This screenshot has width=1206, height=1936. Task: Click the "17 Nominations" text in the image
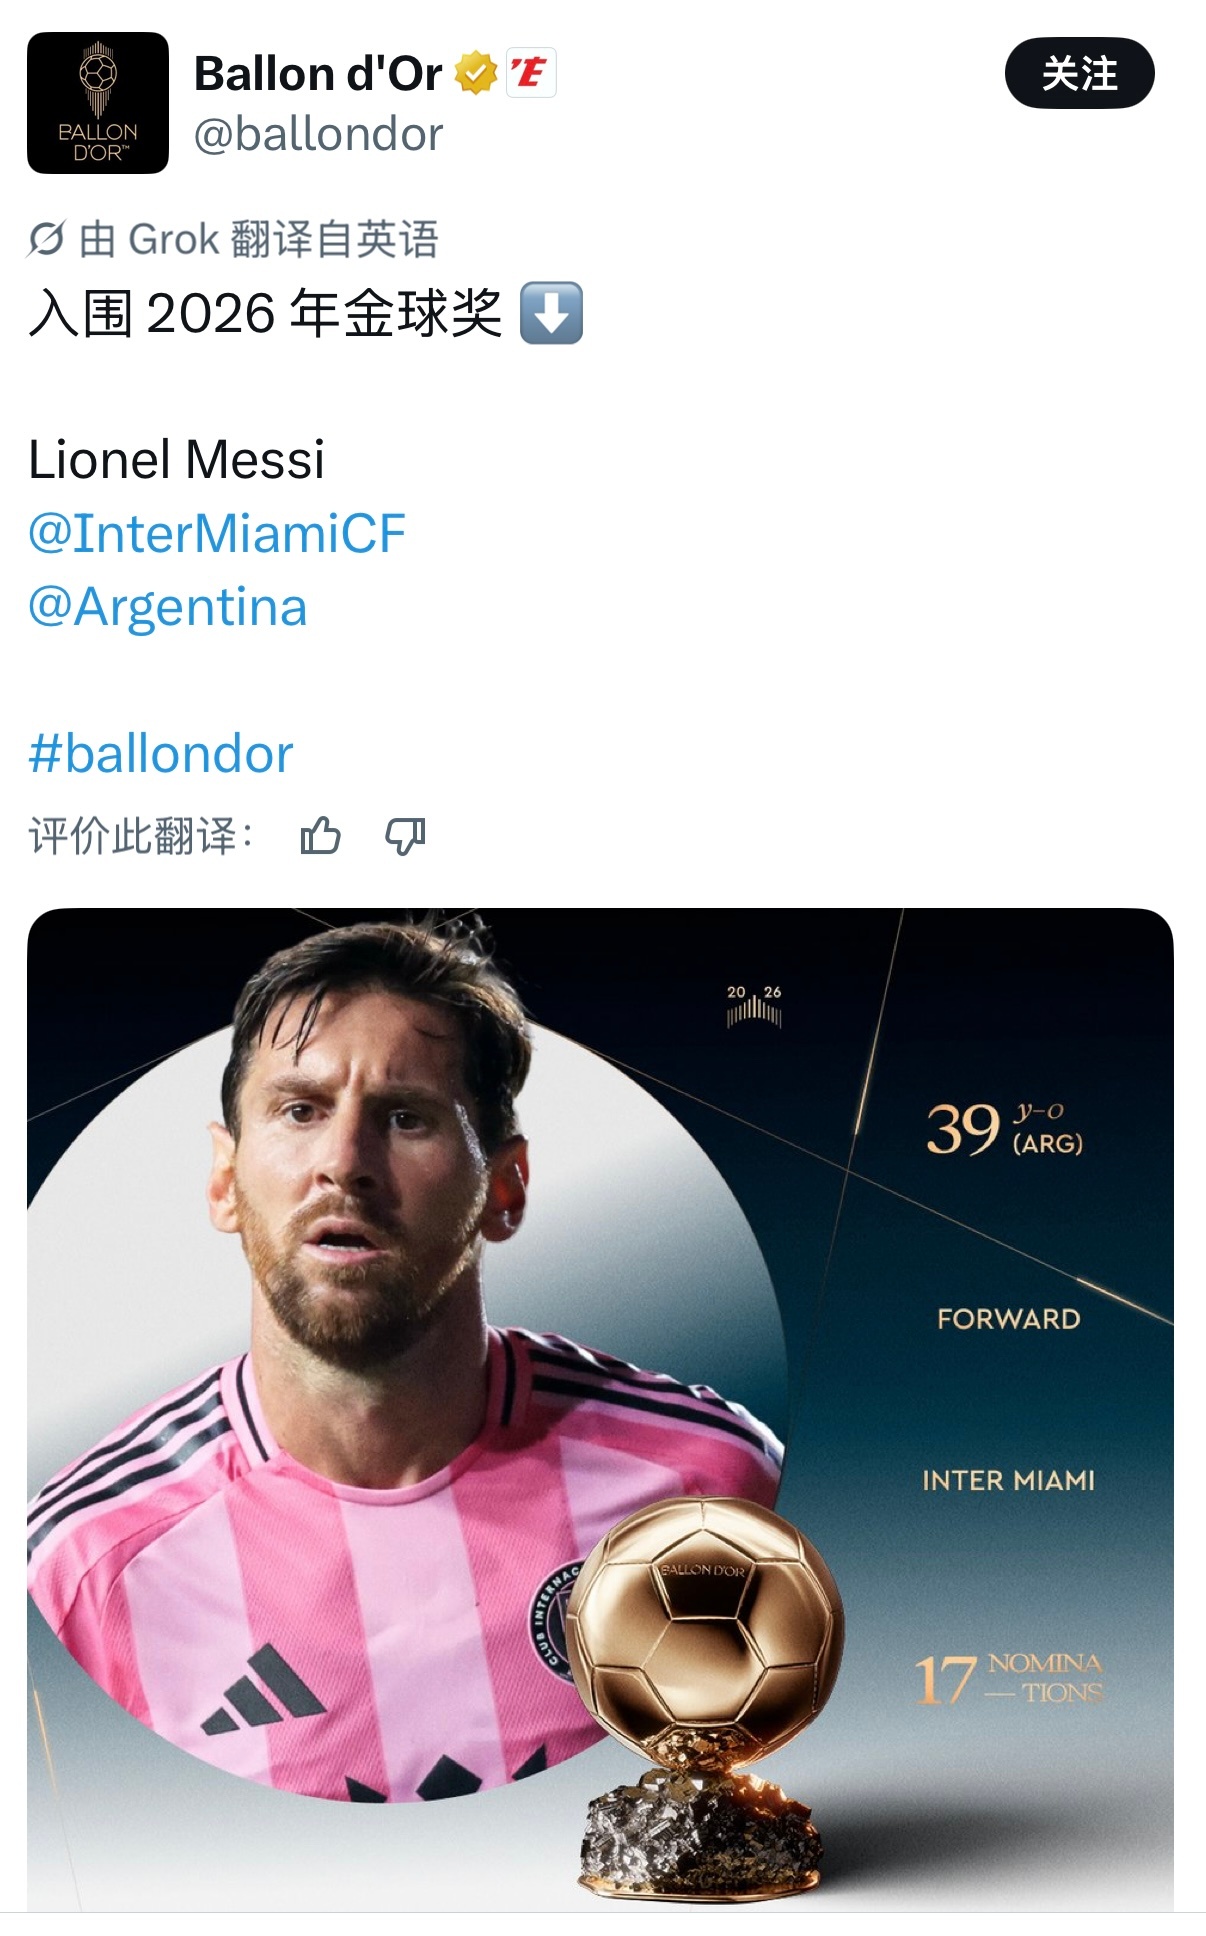[1008, 1678]
